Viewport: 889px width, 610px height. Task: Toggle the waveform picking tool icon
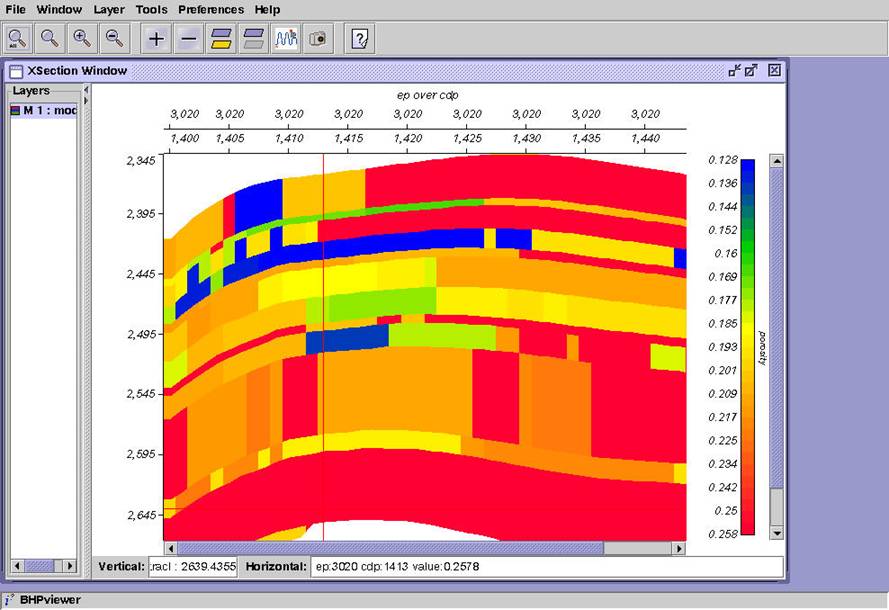(286, 39)
